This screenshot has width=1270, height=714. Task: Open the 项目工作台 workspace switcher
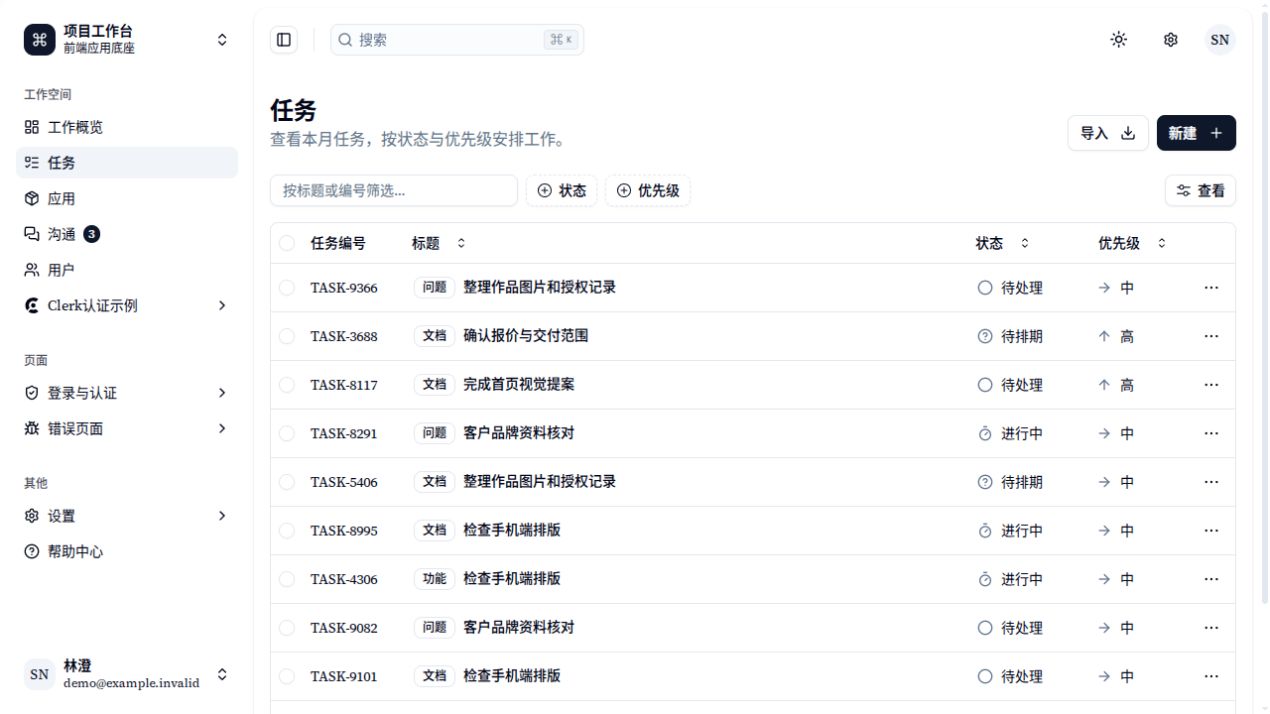coord(127,40)
